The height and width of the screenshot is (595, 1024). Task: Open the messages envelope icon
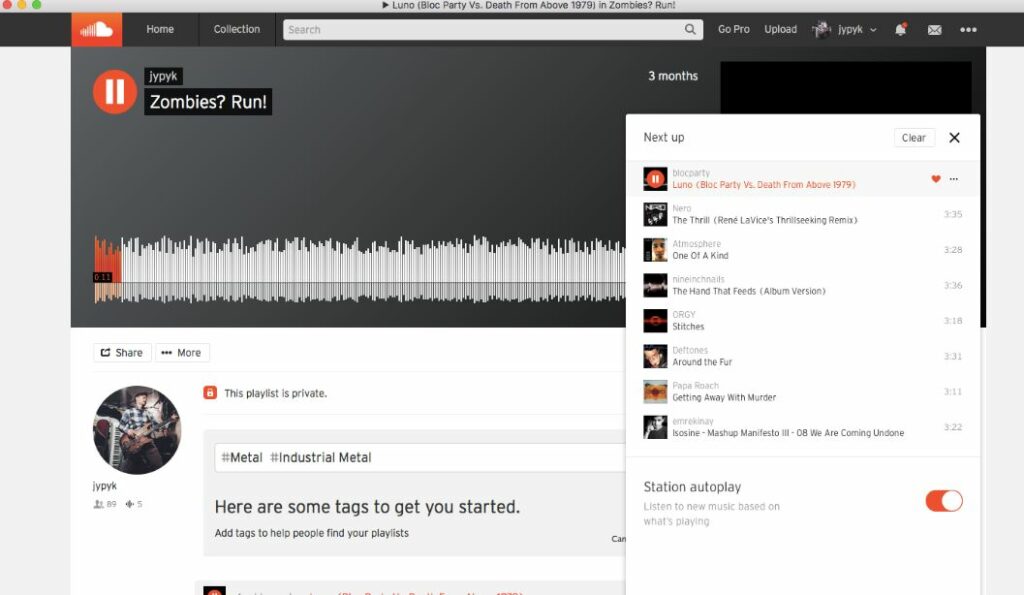click(935, 29)
